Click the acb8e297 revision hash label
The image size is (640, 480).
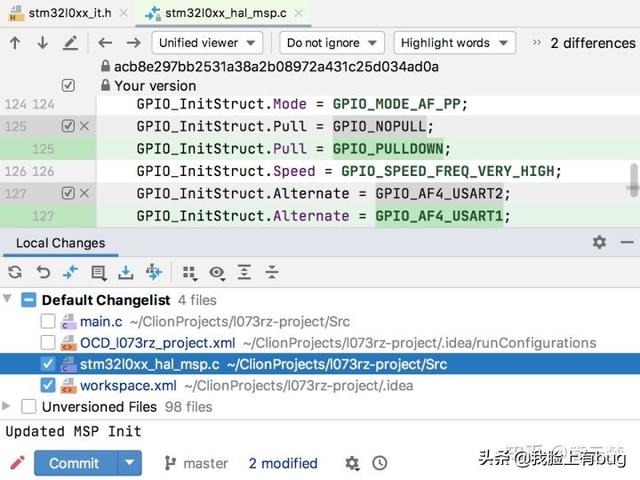tap(276, 67)
